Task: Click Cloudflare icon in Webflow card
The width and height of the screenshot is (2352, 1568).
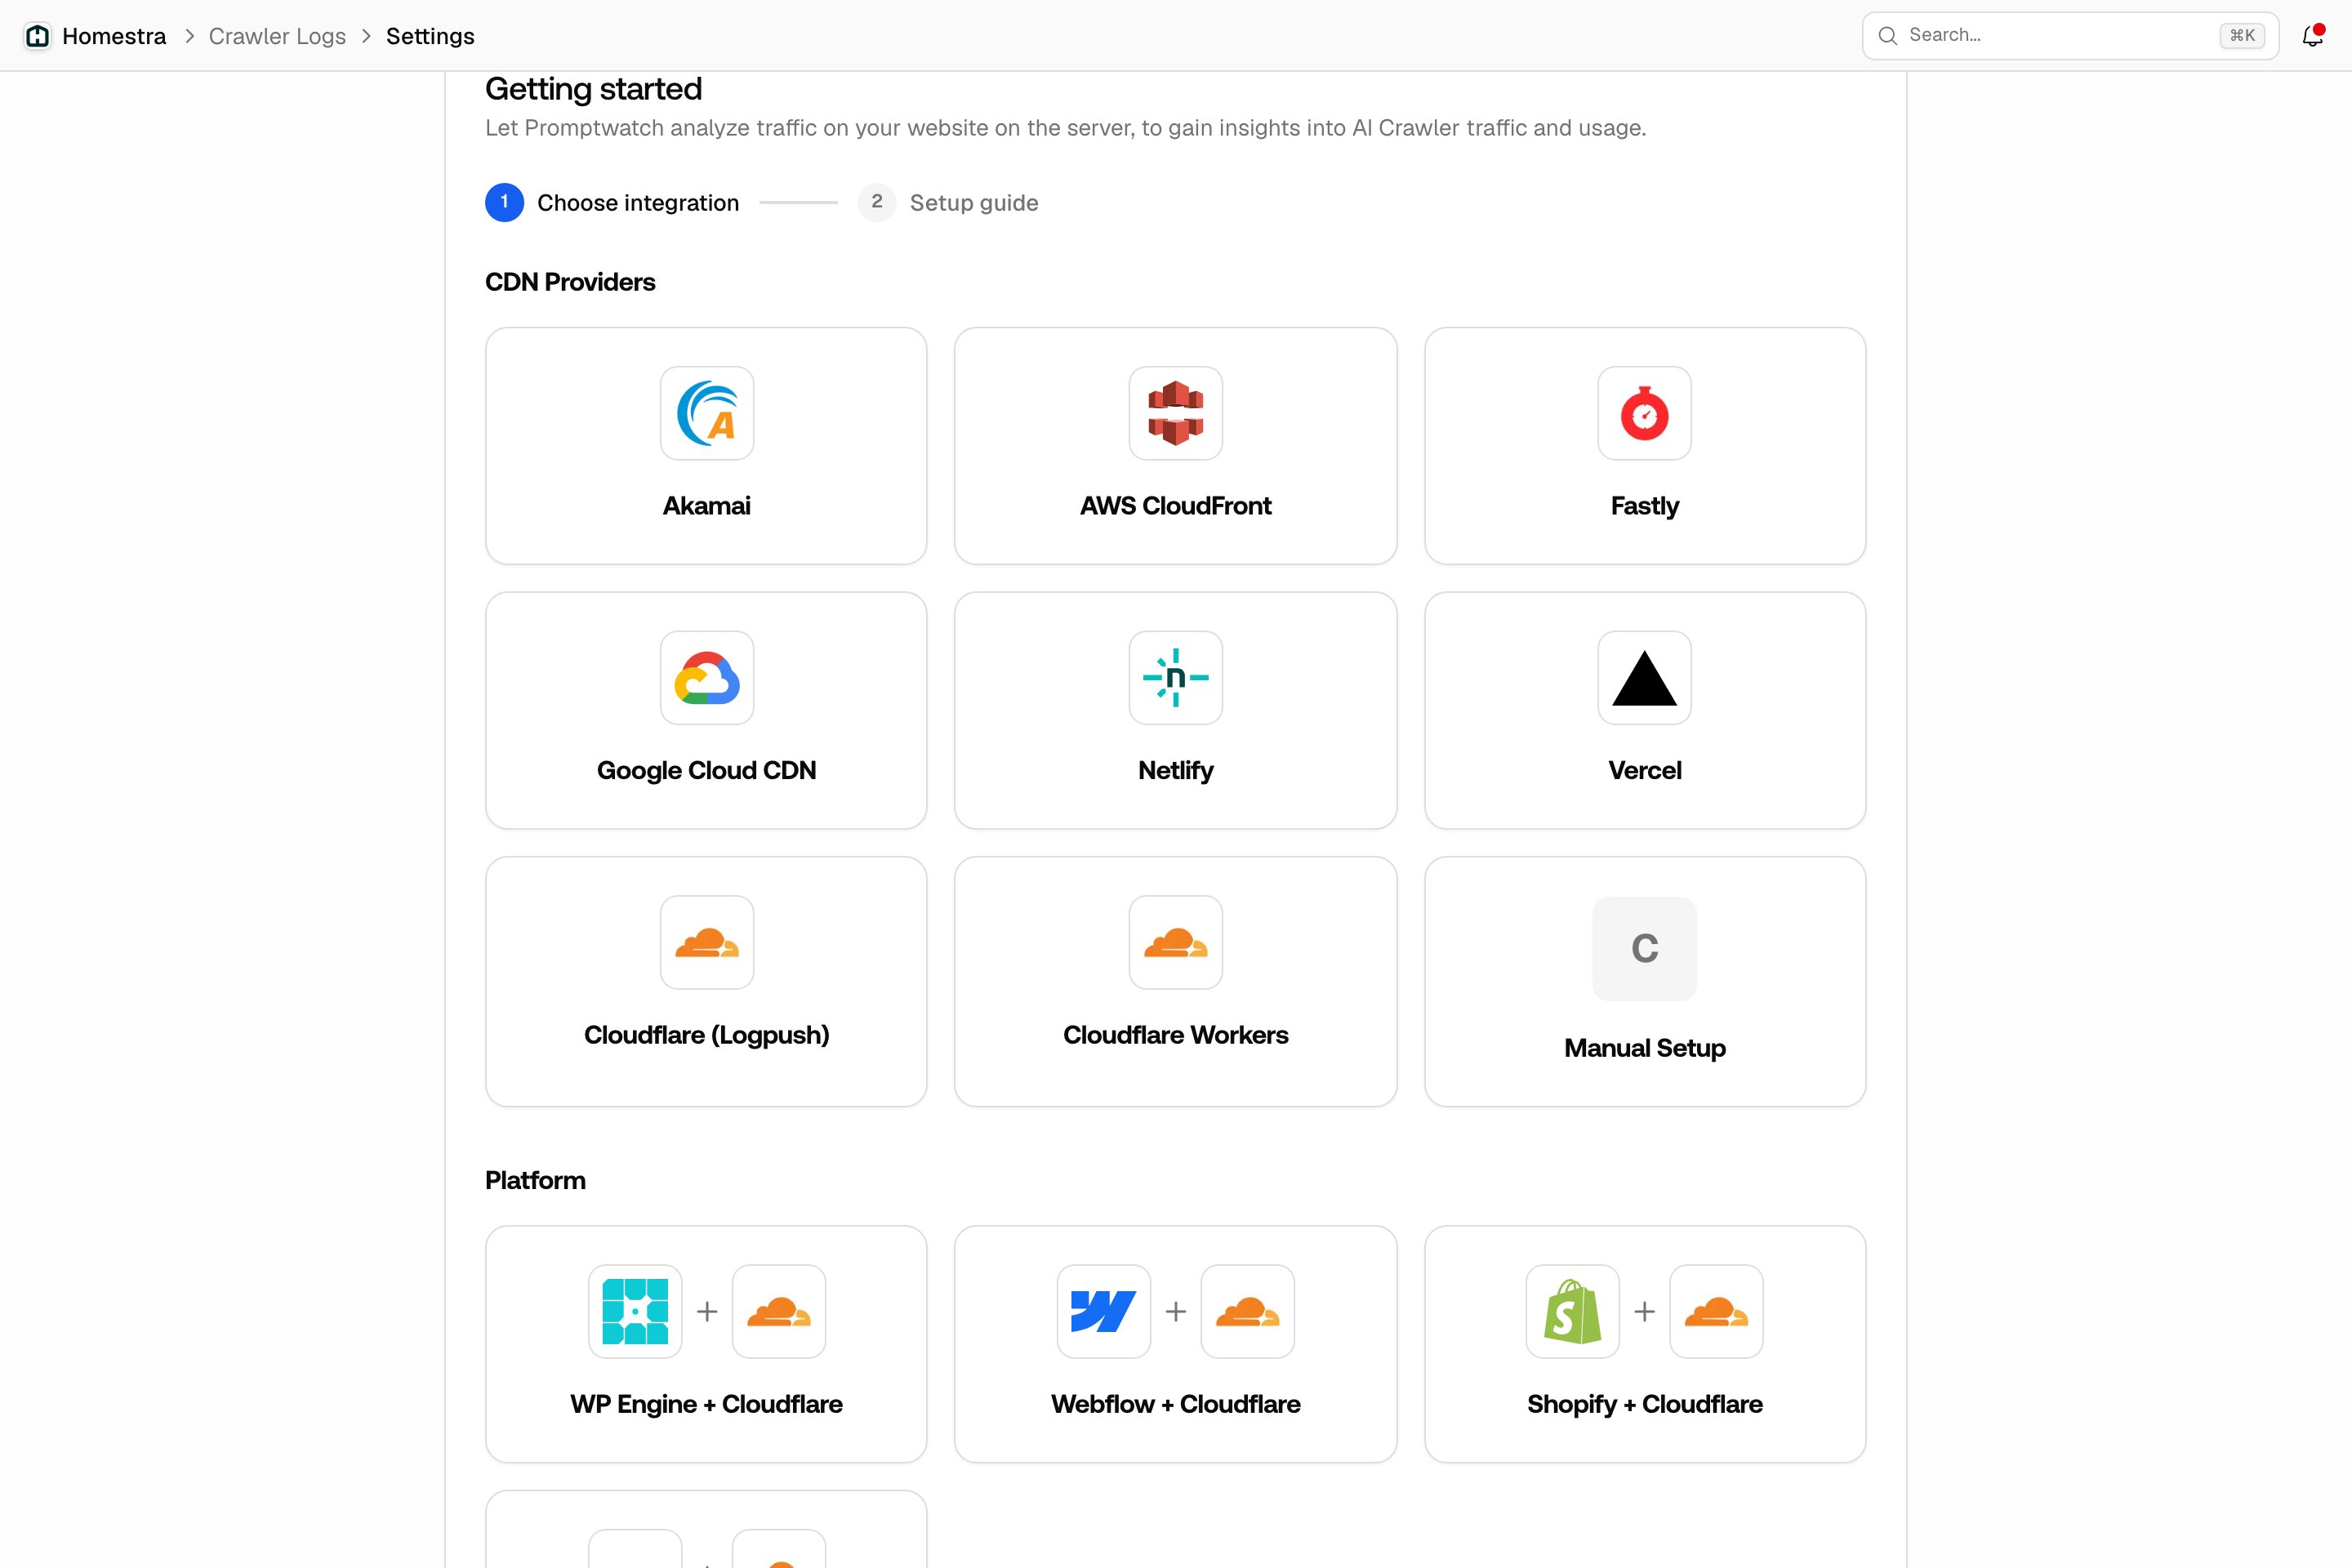Action: coord(1247,1311)
